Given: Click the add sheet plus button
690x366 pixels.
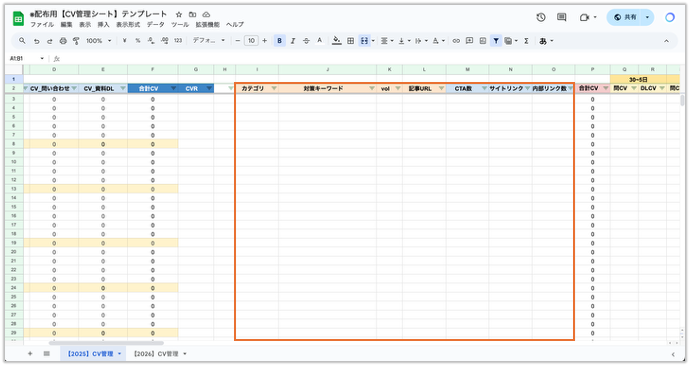Looking at the screenshot, I should (x=30, y=354).
